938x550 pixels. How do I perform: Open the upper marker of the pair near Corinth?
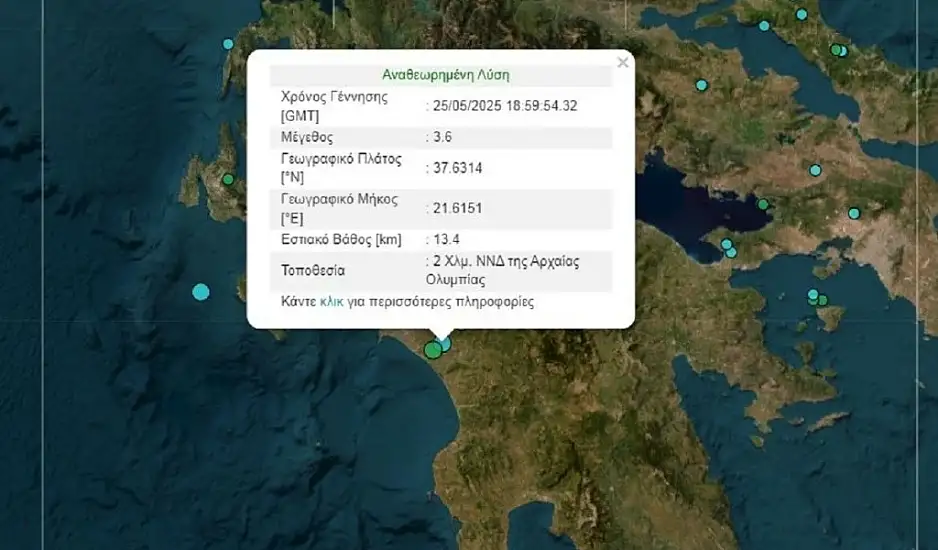tap(726, 244)
